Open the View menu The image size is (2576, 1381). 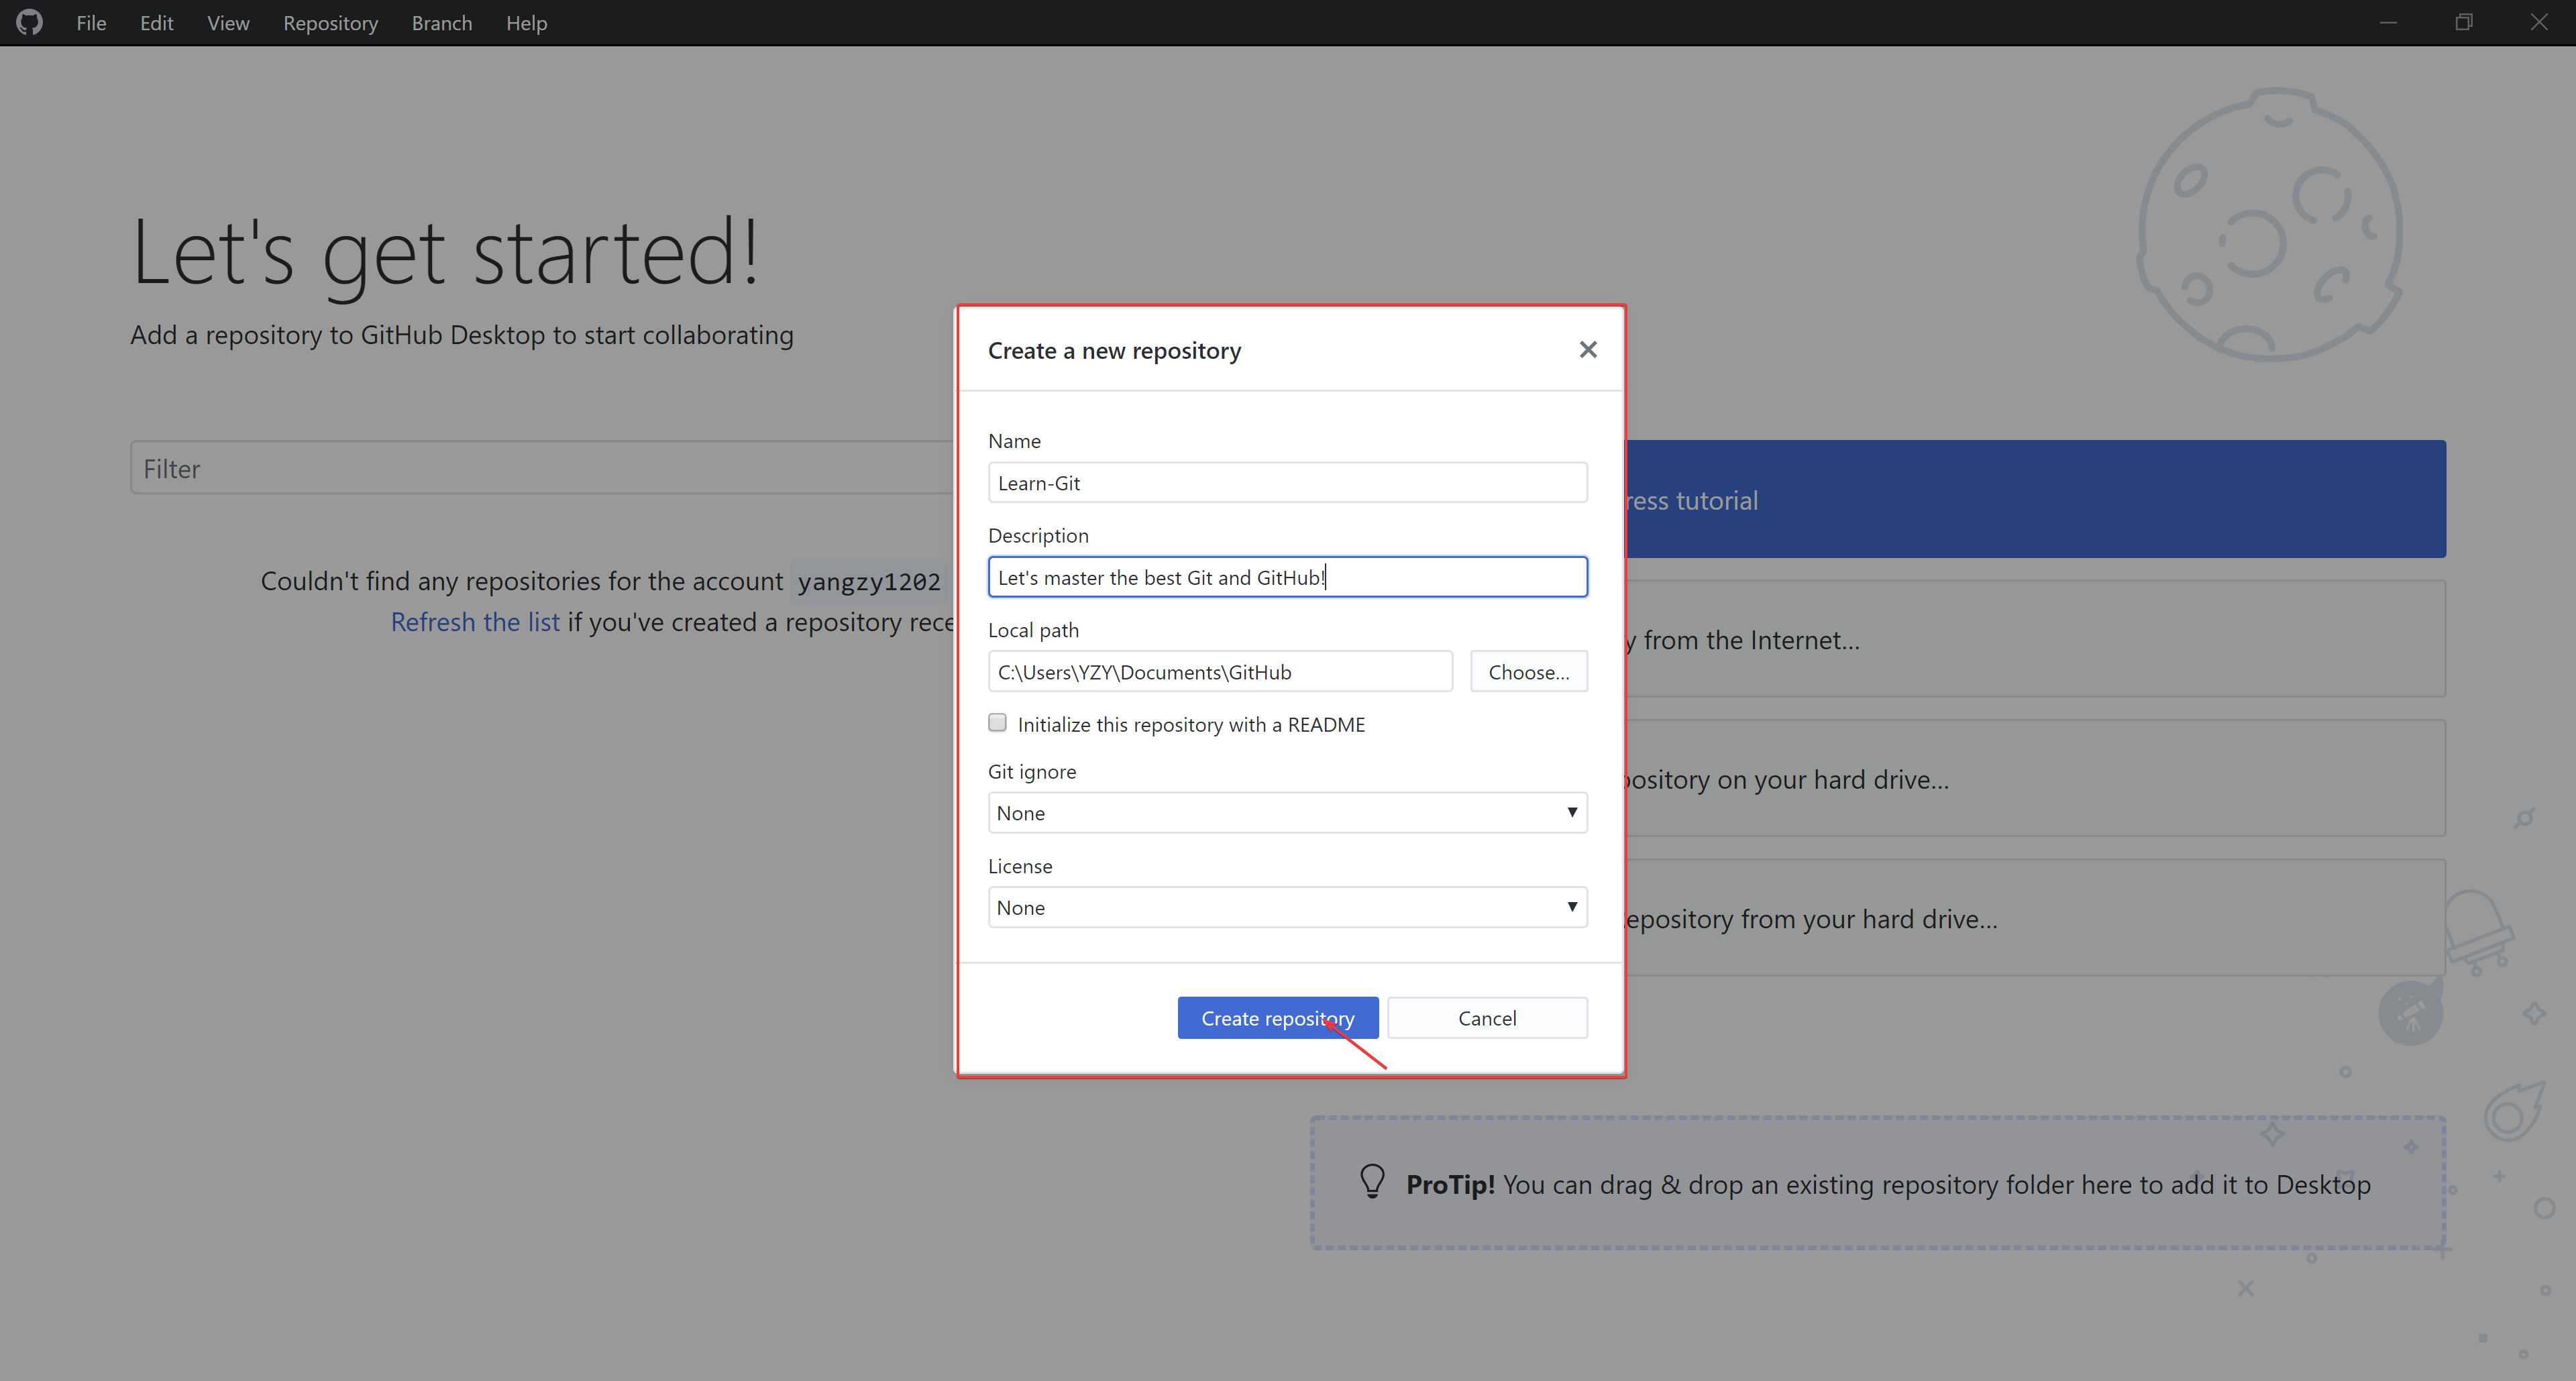tap(228, 22)
